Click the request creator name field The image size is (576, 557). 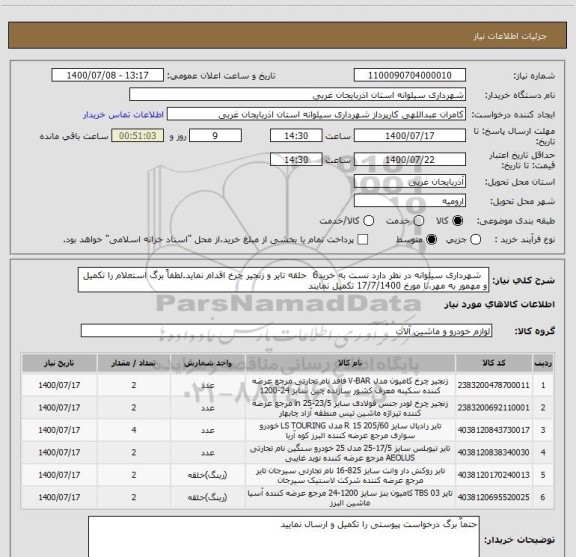(x=316, y=115)
